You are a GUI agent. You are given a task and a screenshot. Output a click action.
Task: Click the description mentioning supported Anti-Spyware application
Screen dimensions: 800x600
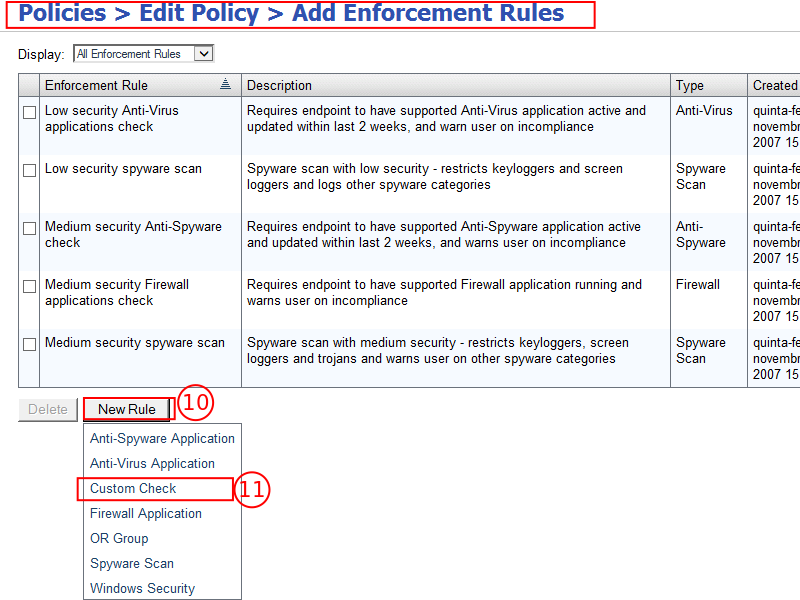pyautogui.click(x=444, y=234)
